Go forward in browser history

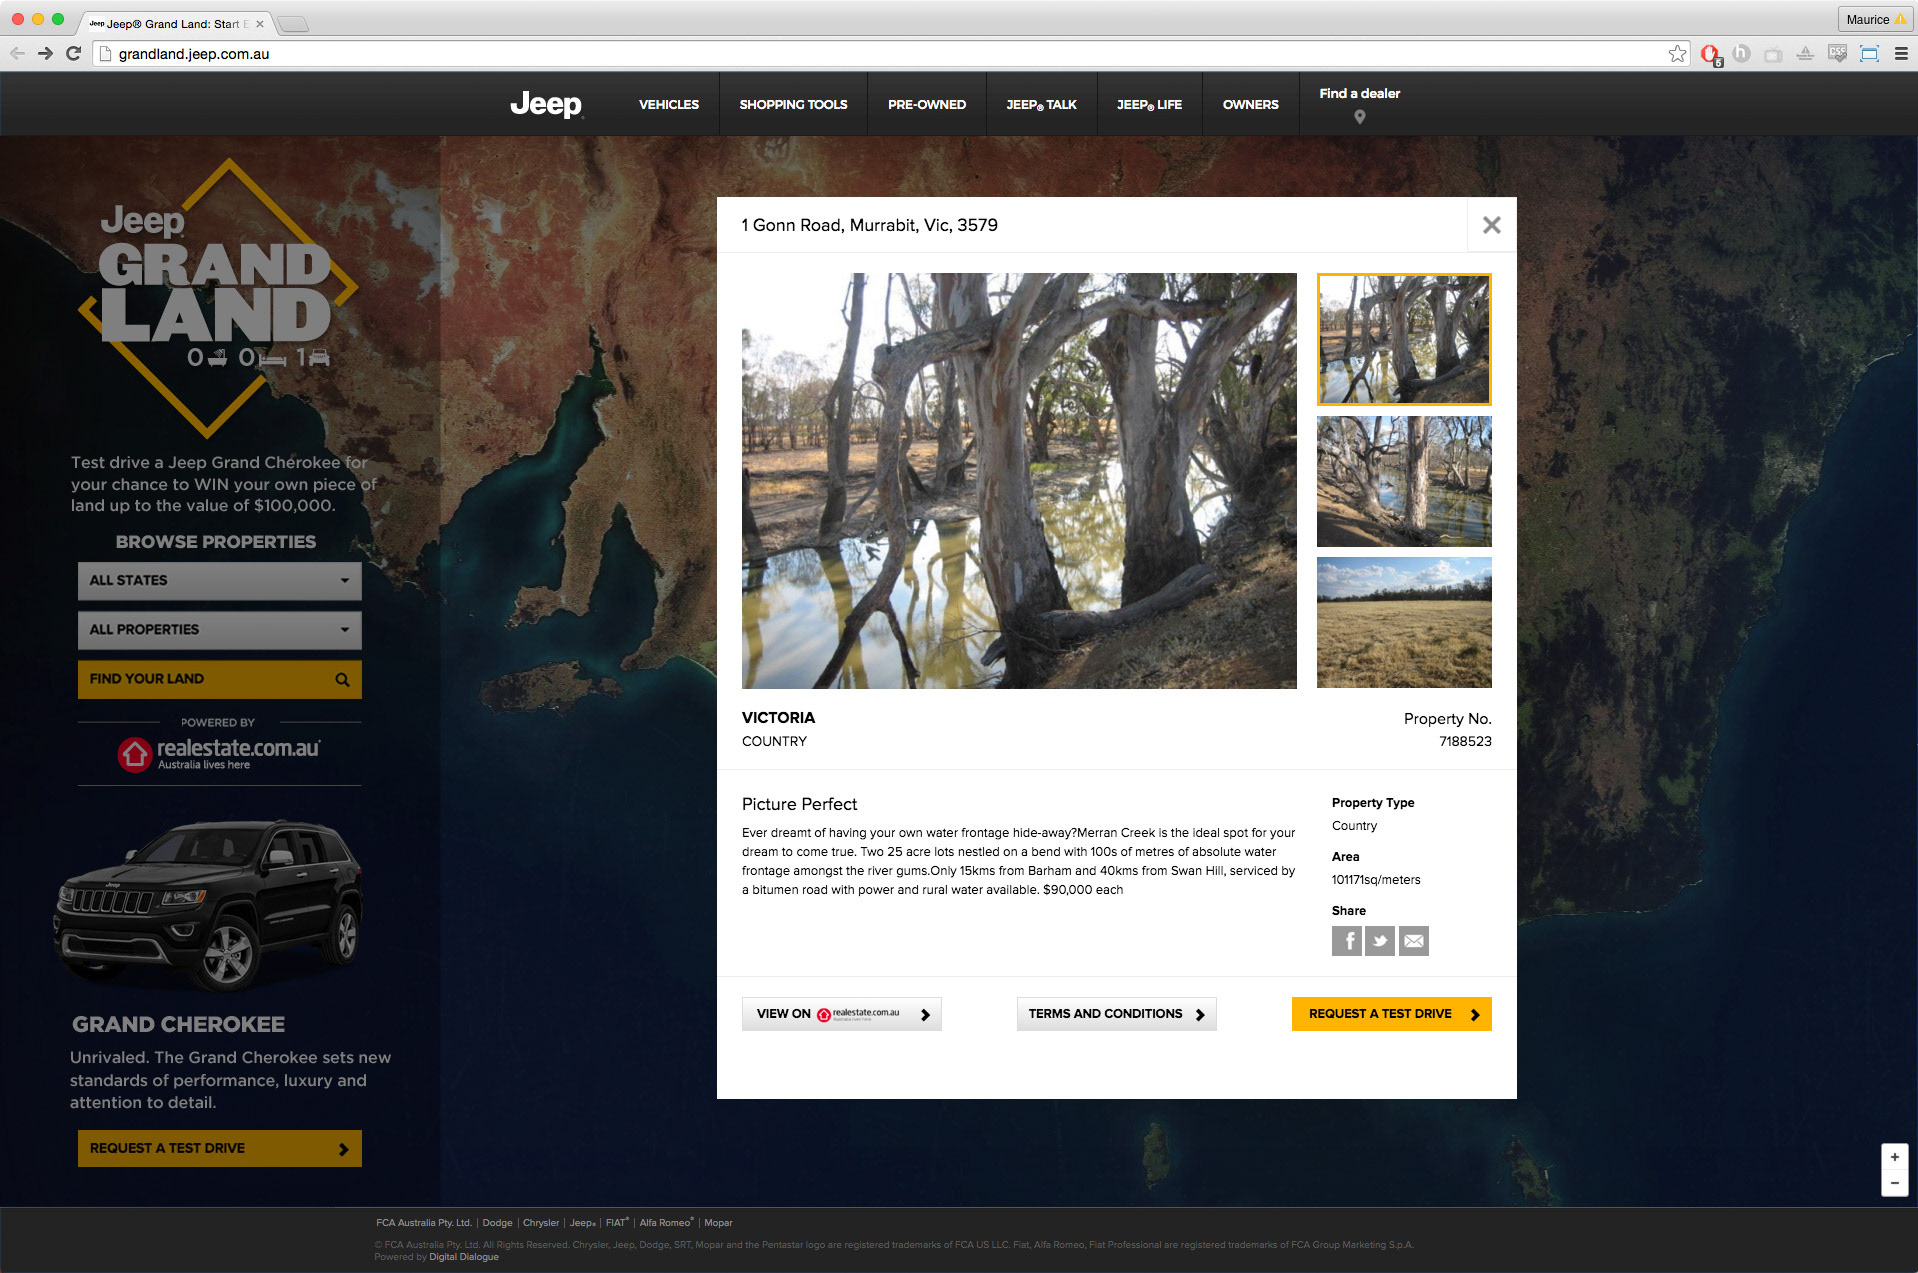pos(45,54)
